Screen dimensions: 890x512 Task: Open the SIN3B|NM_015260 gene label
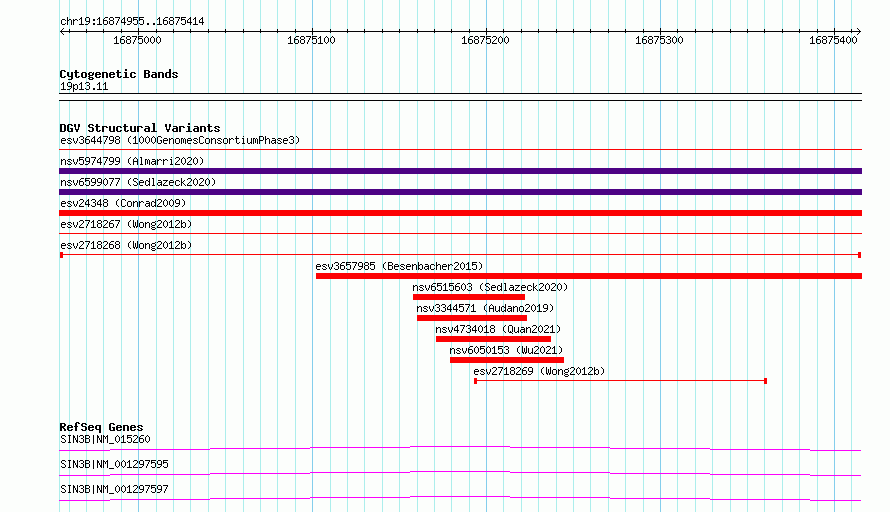coord(105,439)
